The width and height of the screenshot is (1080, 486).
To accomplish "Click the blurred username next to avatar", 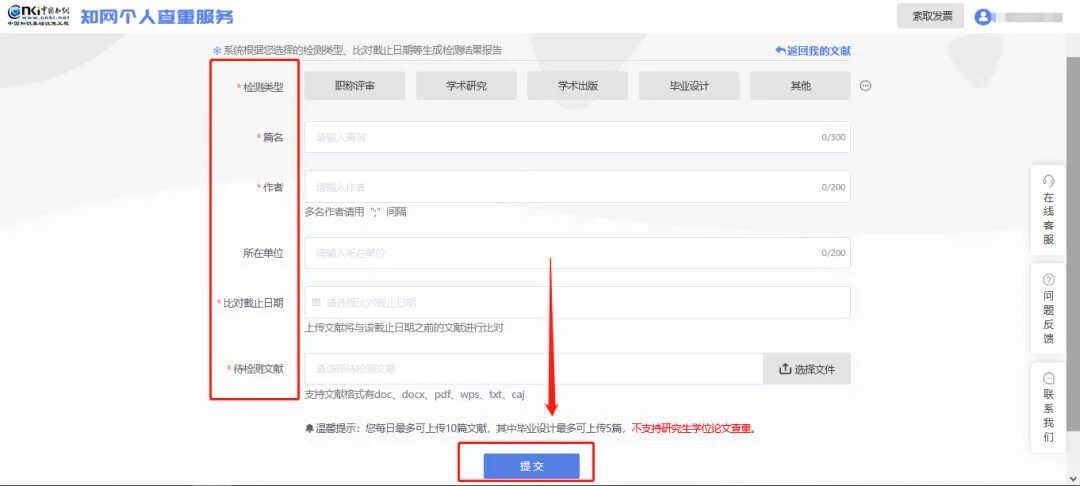I will tap(1032, 17).
